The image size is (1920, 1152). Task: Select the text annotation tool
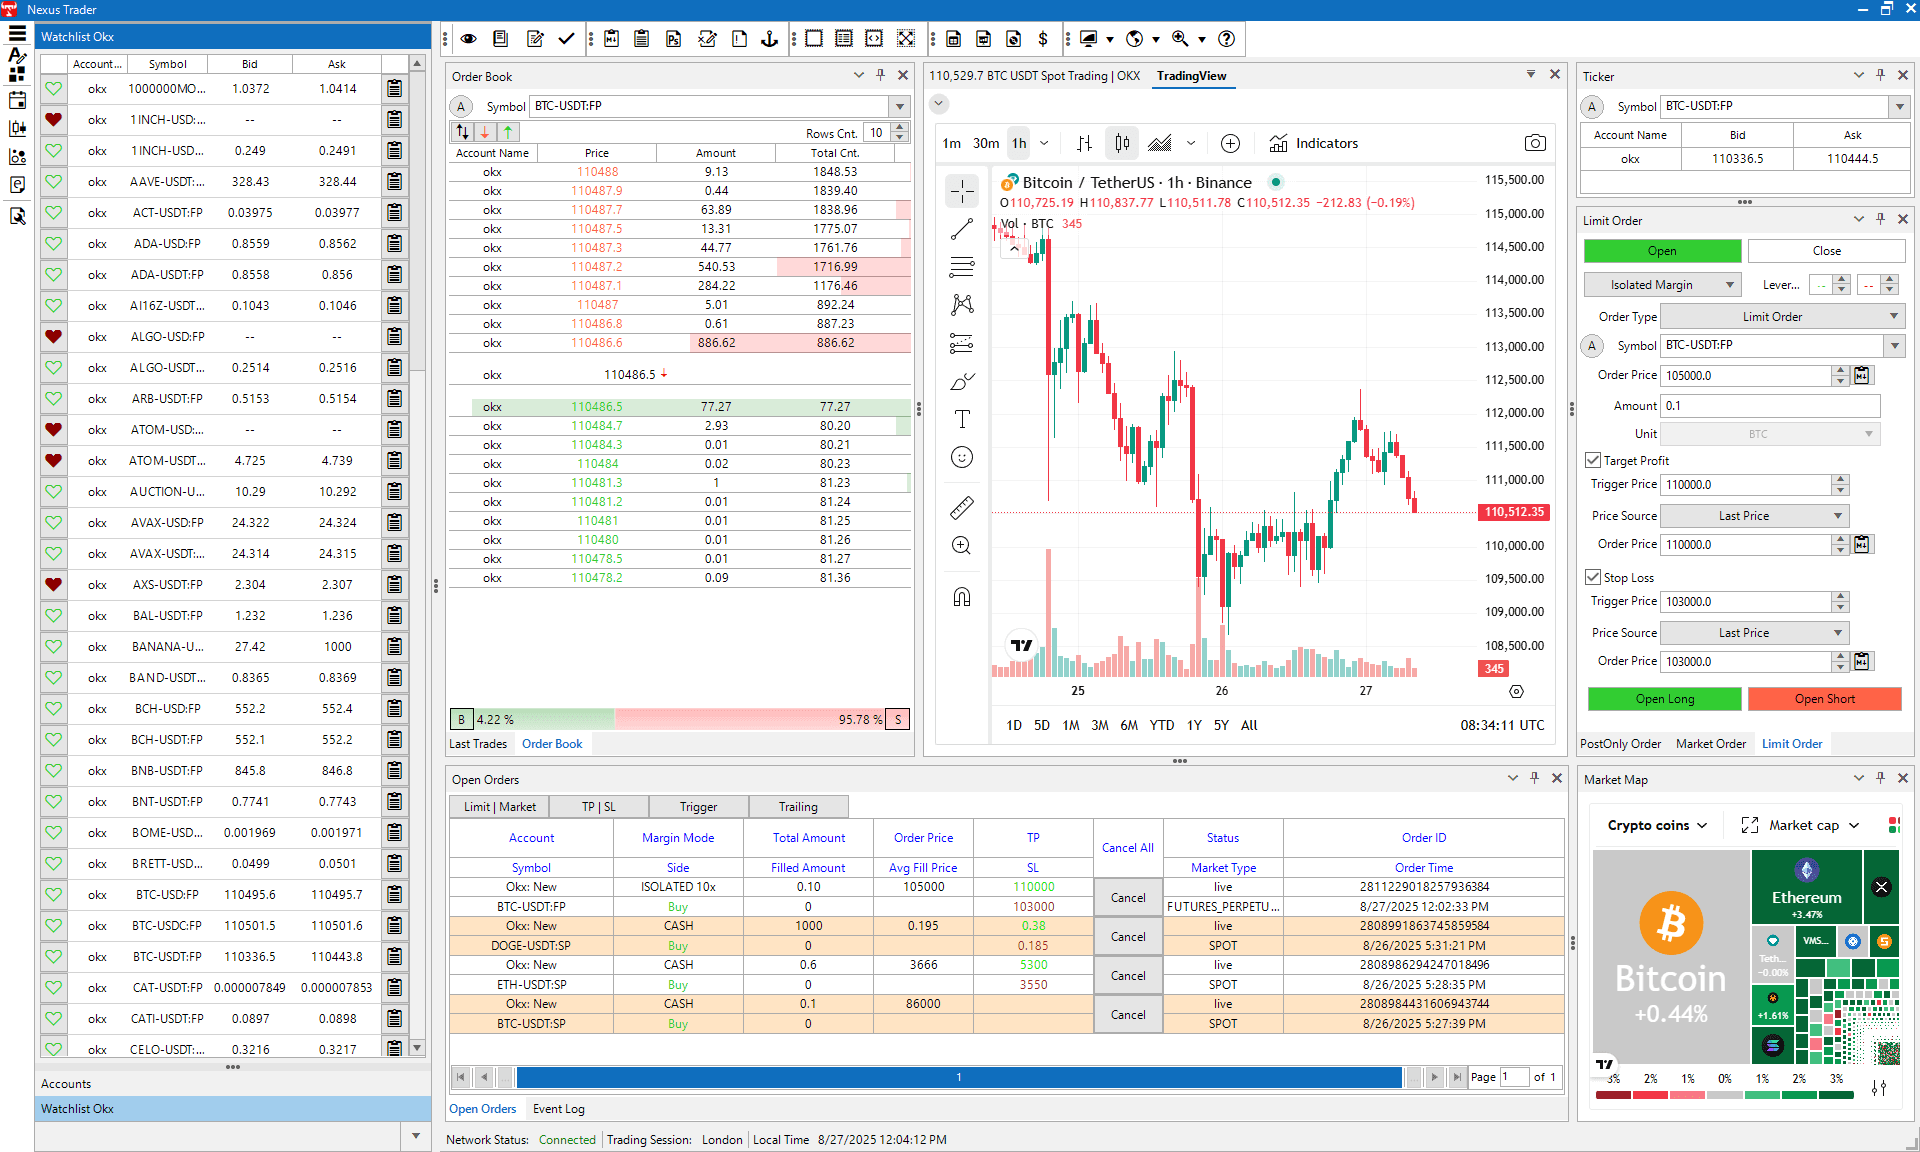click(961, 419)
